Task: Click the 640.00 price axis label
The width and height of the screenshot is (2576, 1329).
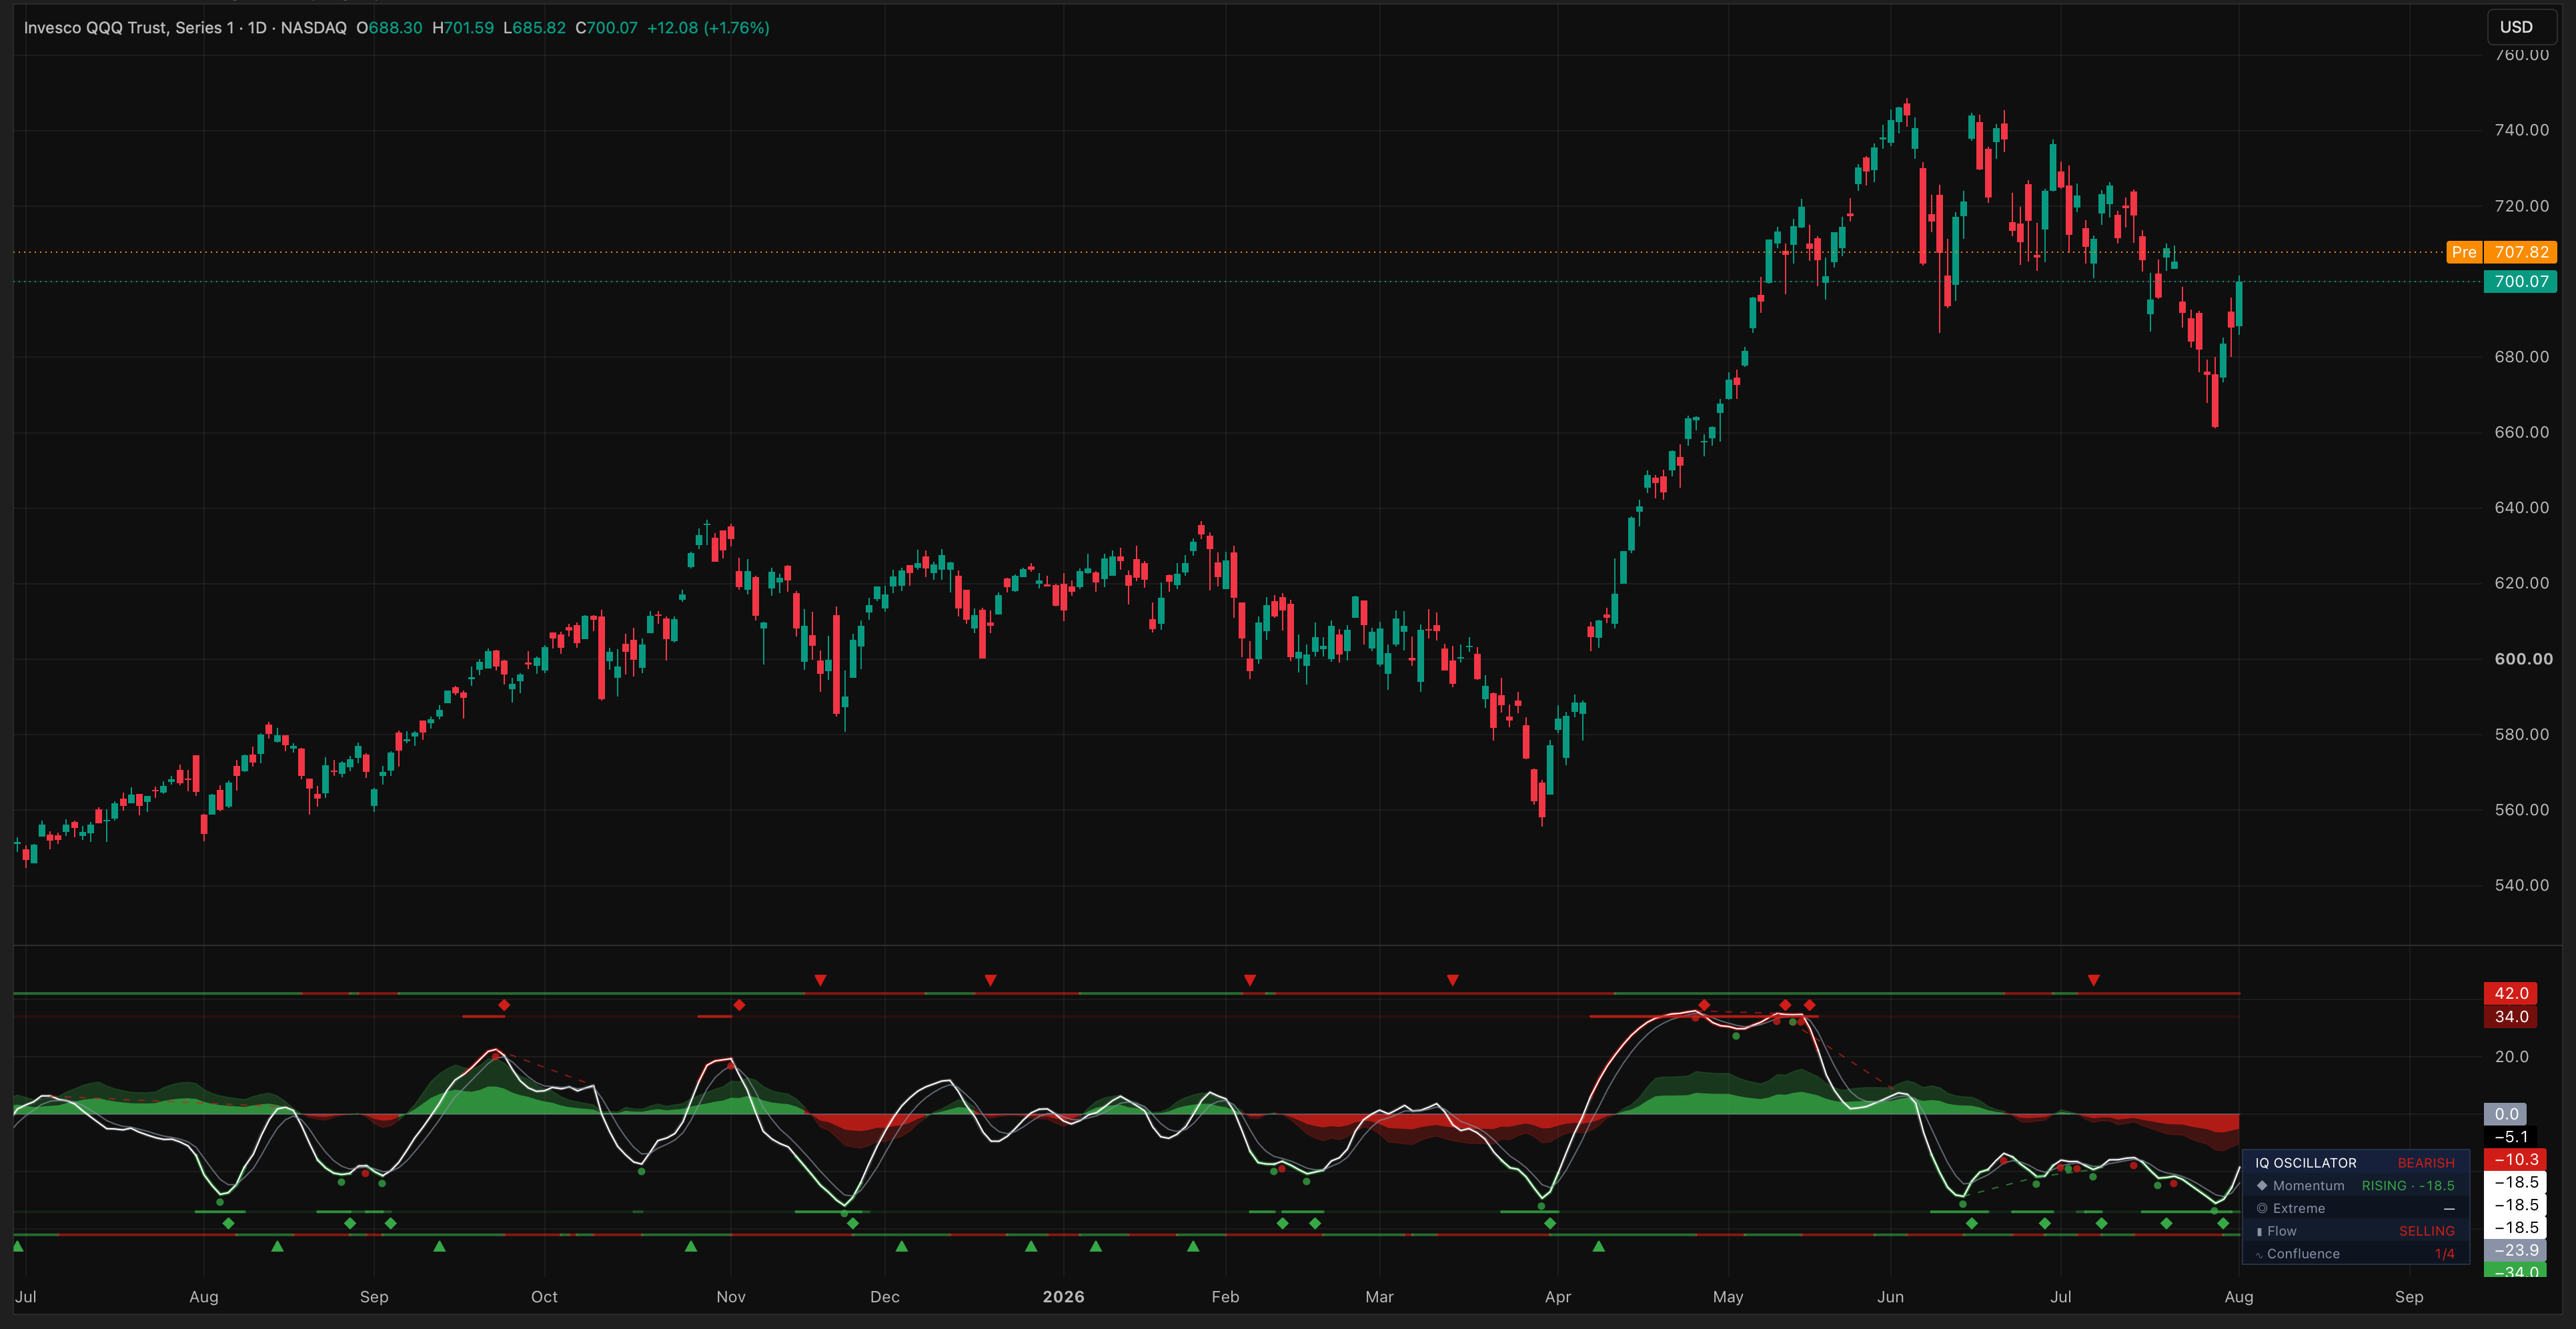Action: coord(2521,508)
